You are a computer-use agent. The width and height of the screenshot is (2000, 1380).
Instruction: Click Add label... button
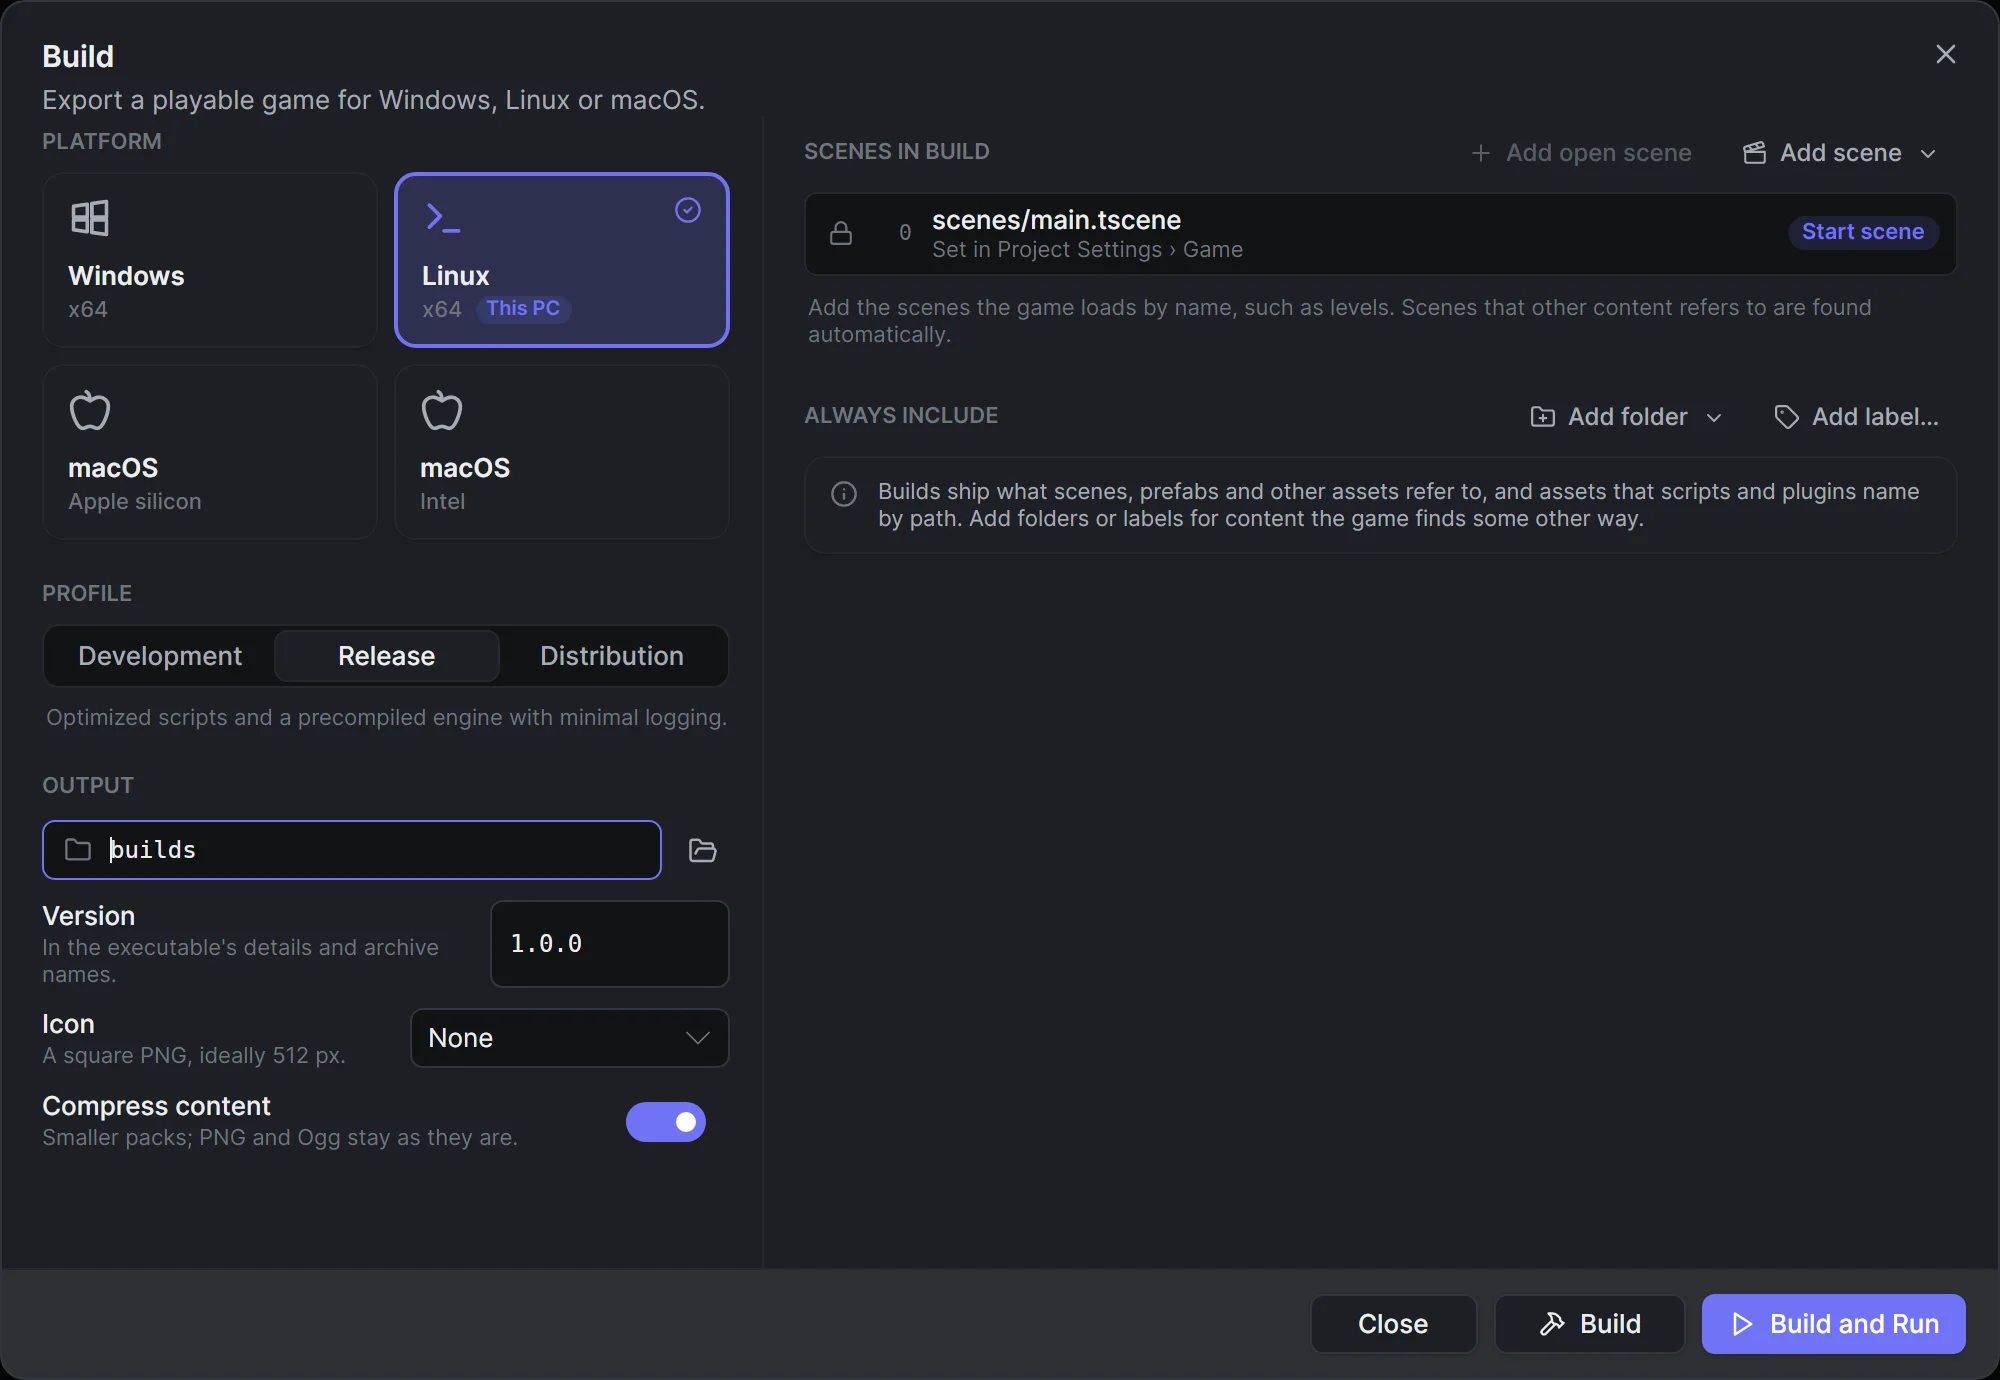click(1856, 417)
